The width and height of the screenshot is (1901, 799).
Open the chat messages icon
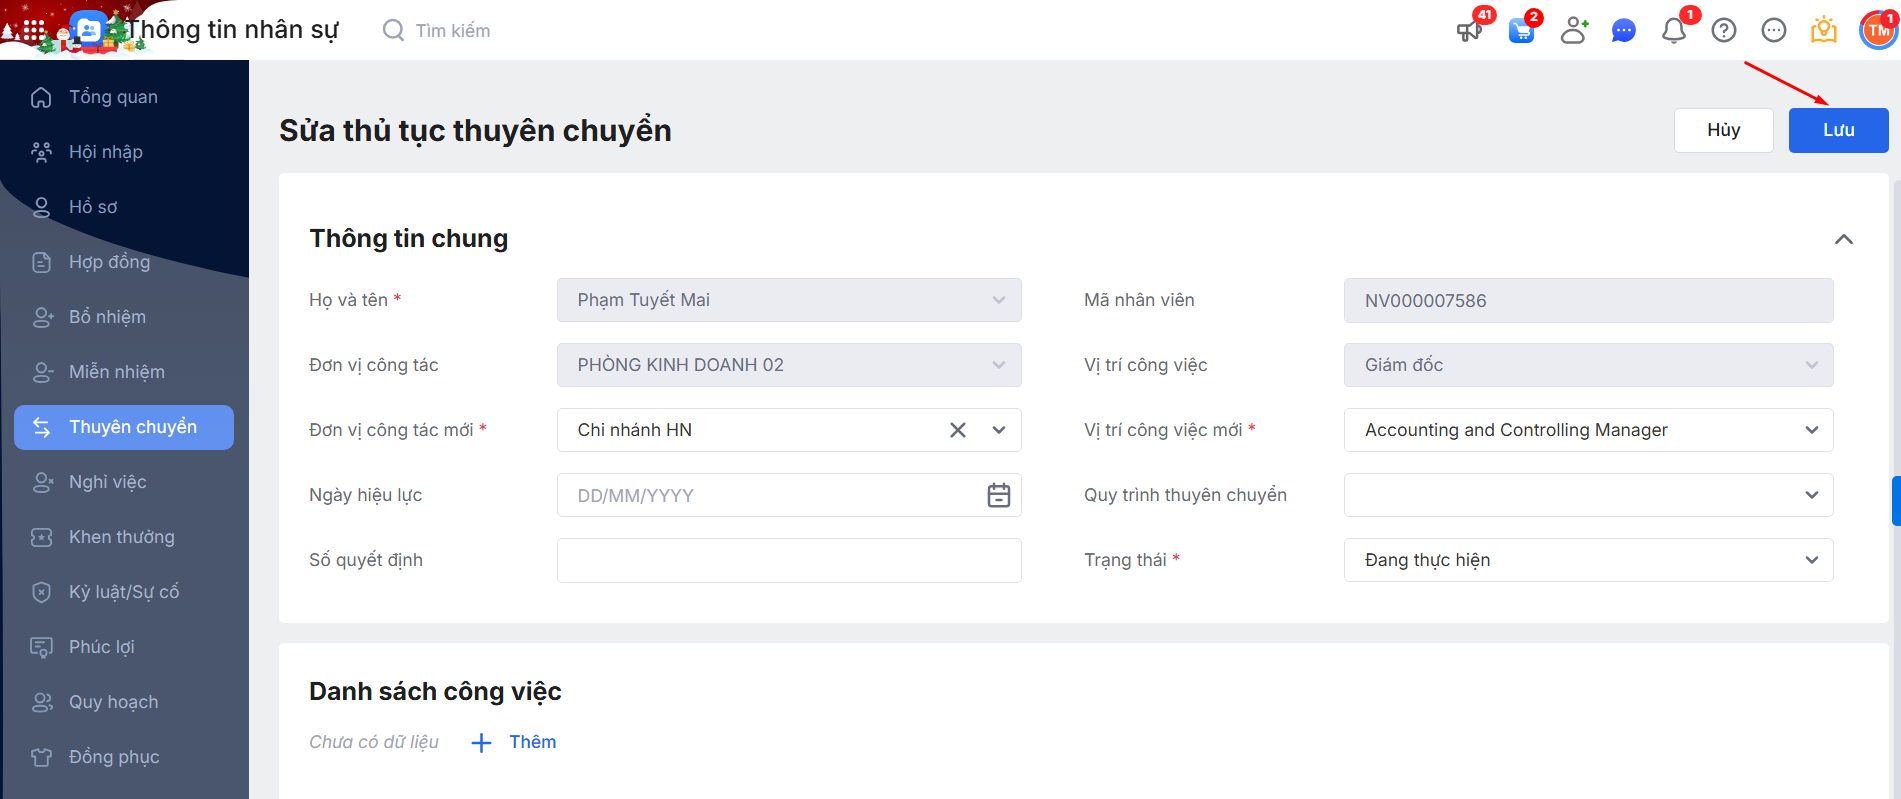point(1623,31)
